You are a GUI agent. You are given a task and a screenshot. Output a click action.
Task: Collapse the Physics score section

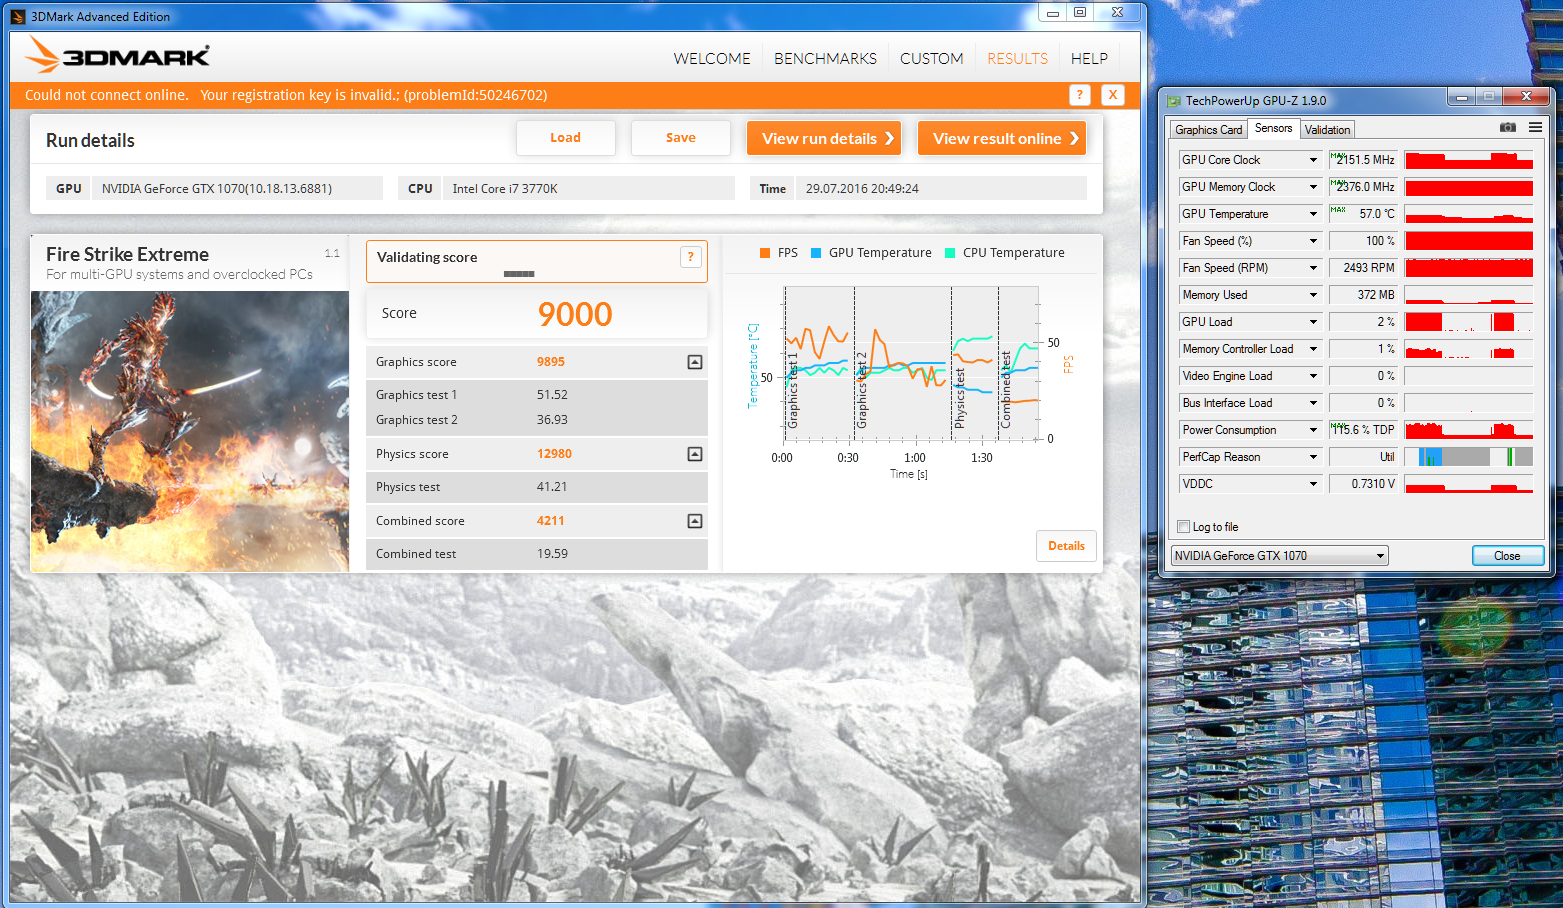(x=695, y=454)
